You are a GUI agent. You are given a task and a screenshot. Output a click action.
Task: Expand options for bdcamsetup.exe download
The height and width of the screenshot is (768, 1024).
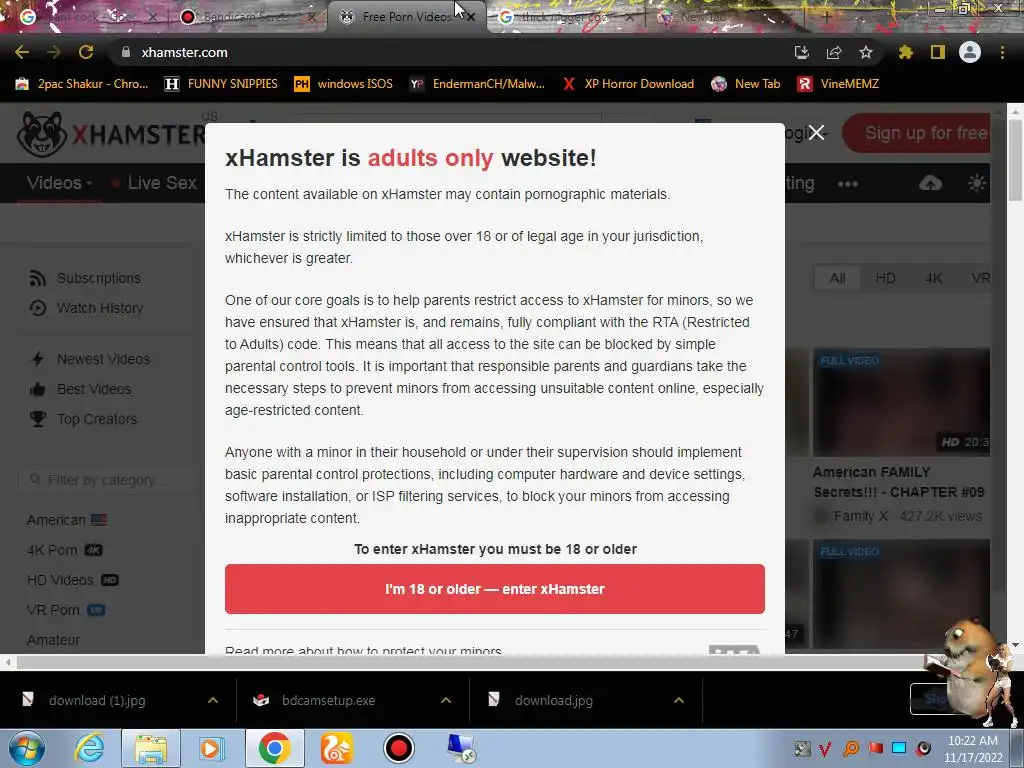pos(446,700)
